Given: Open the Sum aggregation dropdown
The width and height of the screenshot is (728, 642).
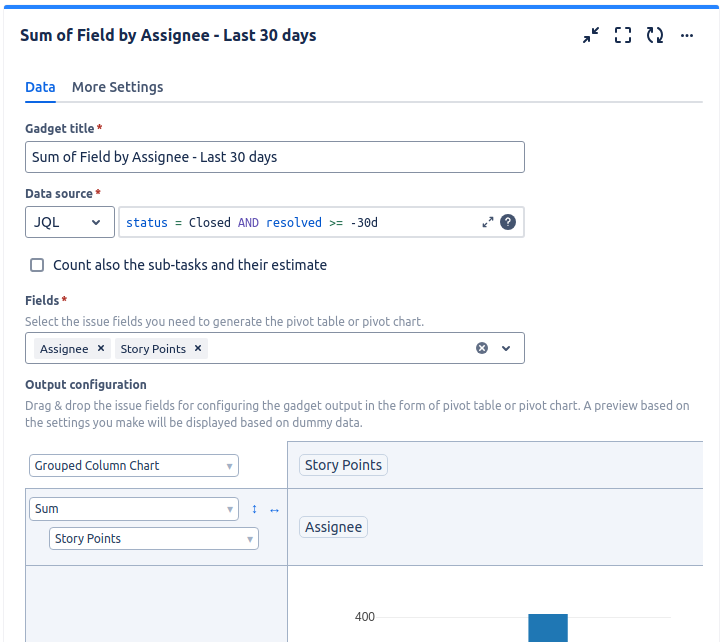Looking at the screenshot, I should 134,509.
